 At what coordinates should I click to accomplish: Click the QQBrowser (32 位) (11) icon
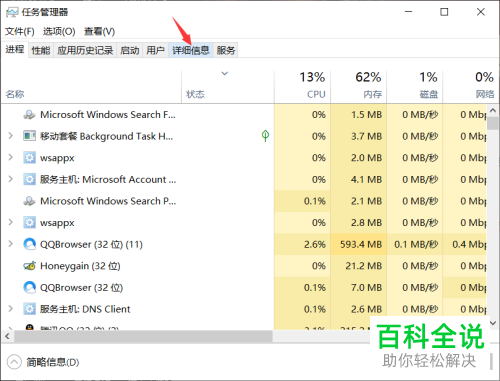tap(29, 244)
